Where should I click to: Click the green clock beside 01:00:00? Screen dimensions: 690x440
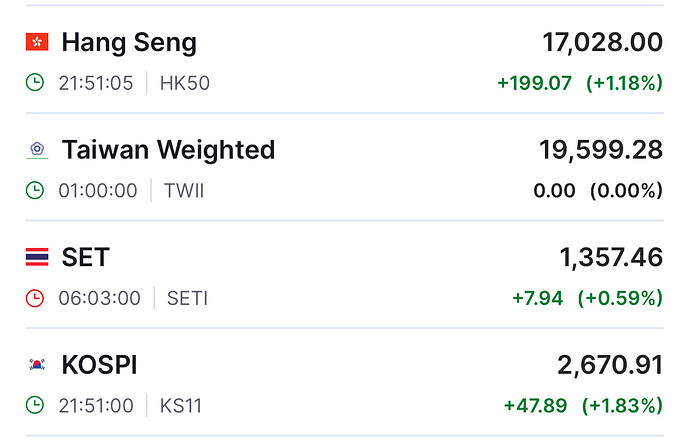click(35, 191)
